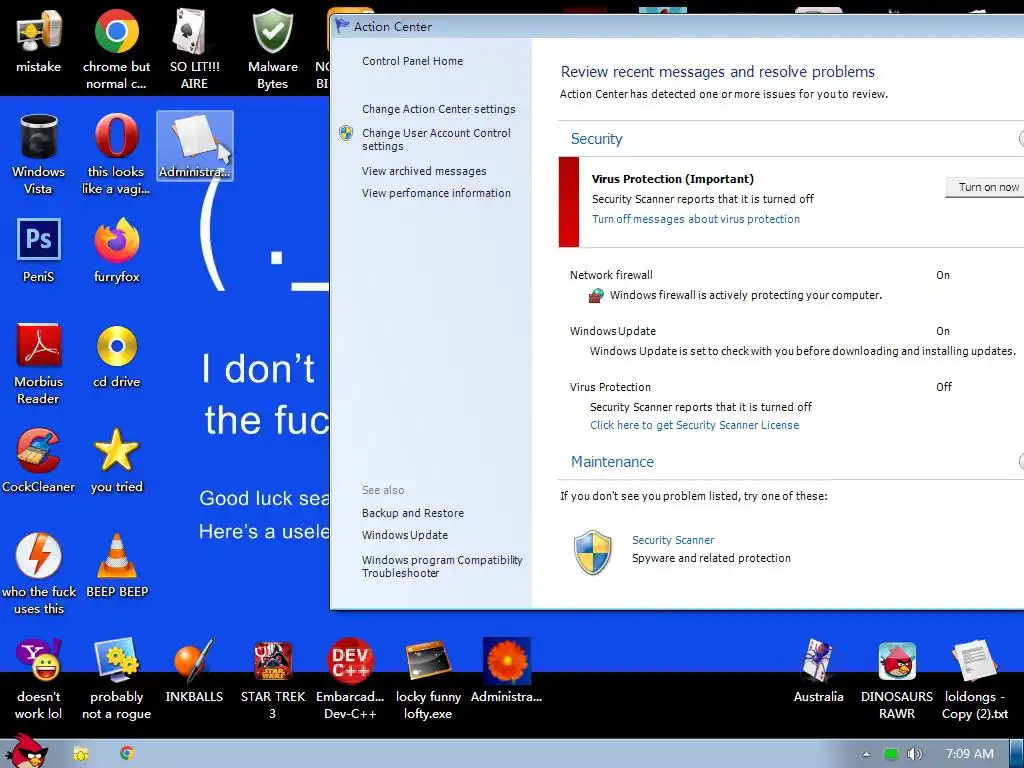Click the Action Center window title bar
The image size is (1024, 768).
677,27
